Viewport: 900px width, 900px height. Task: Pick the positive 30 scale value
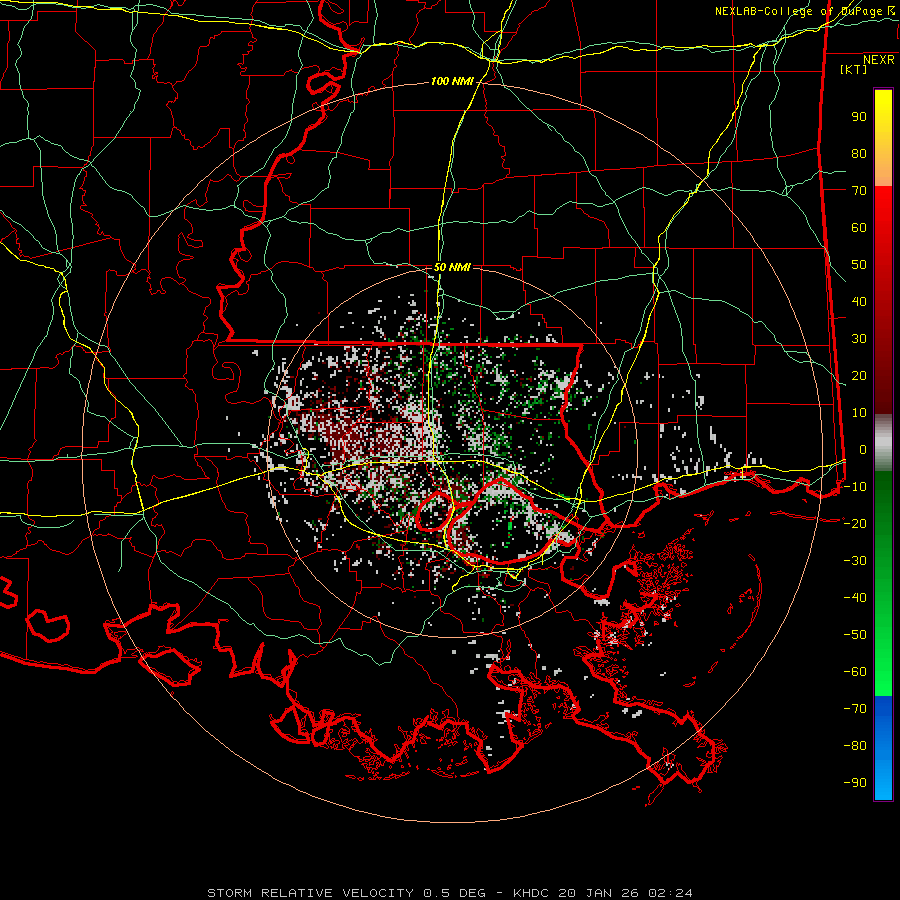coord(859,339)
